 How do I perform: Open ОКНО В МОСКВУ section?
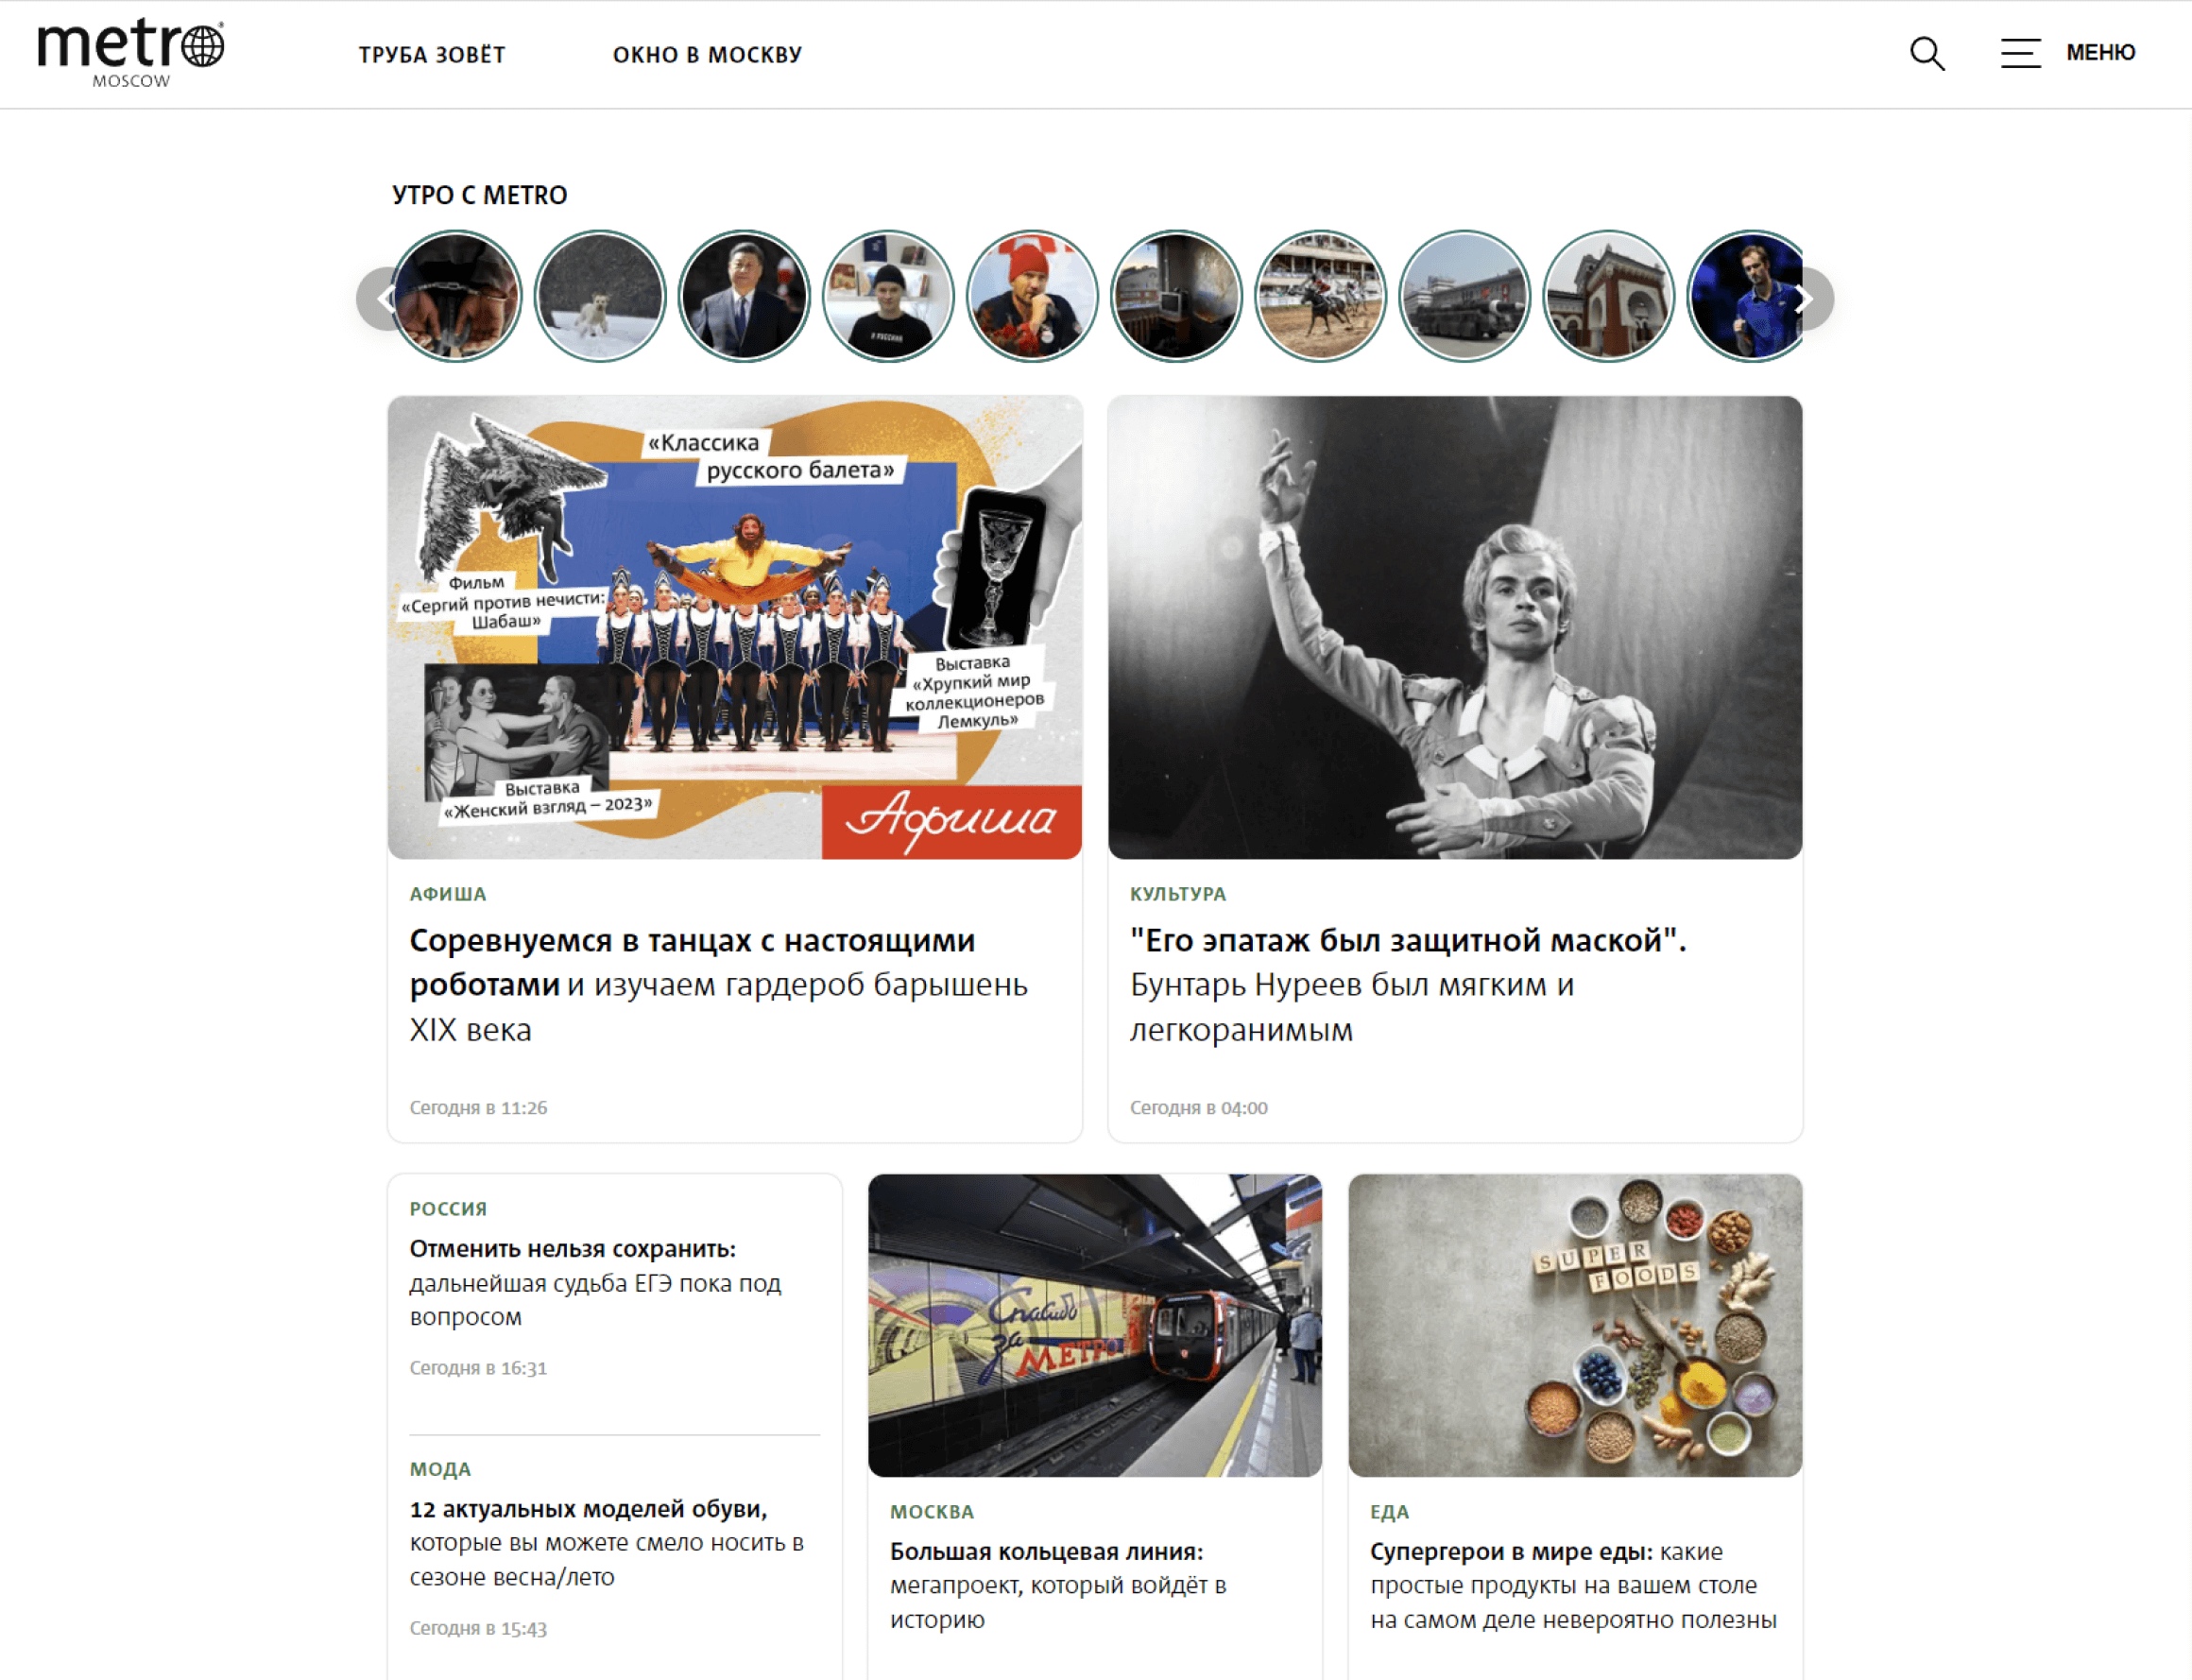[x=707, y=55]
